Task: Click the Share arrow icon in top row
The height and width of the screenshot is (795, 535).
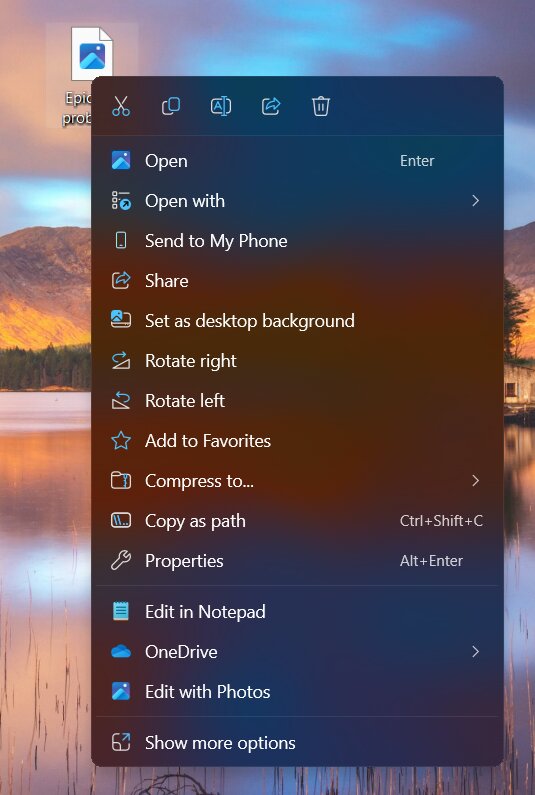Action: (x=271, y=106)
